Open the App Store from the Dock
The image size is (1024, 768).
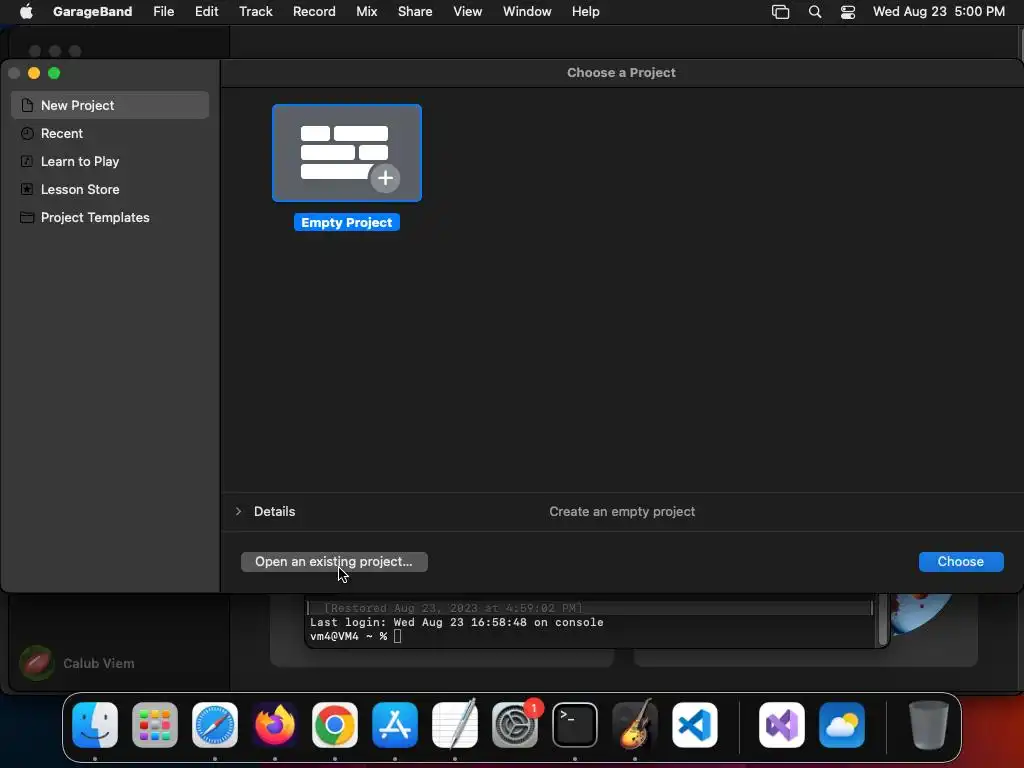click(x=395, y=725)
